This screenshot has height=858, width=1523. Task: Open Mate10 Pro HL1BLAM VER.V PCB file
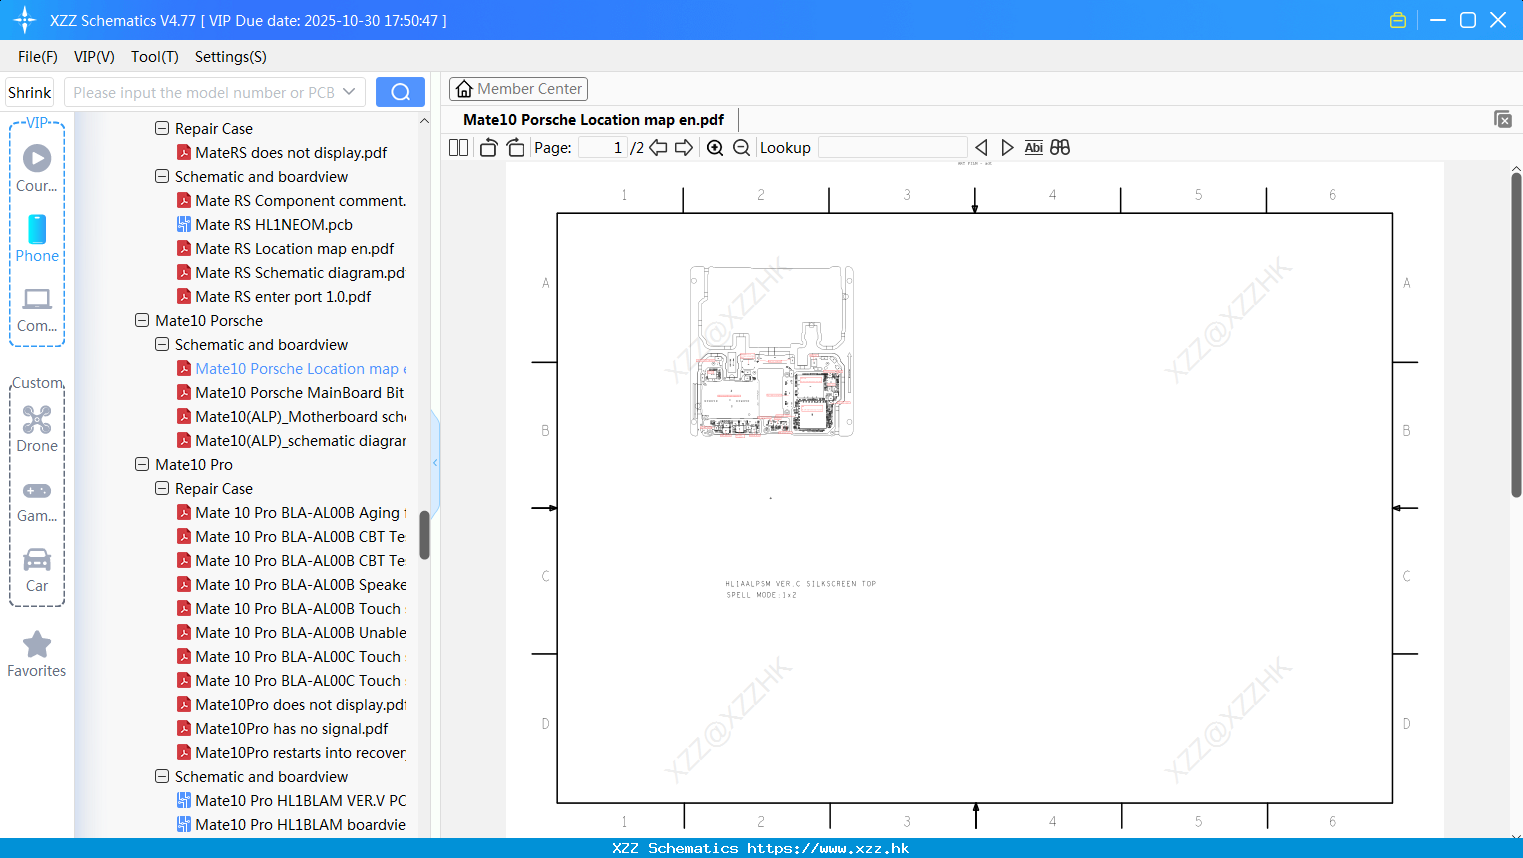[291, 801]
